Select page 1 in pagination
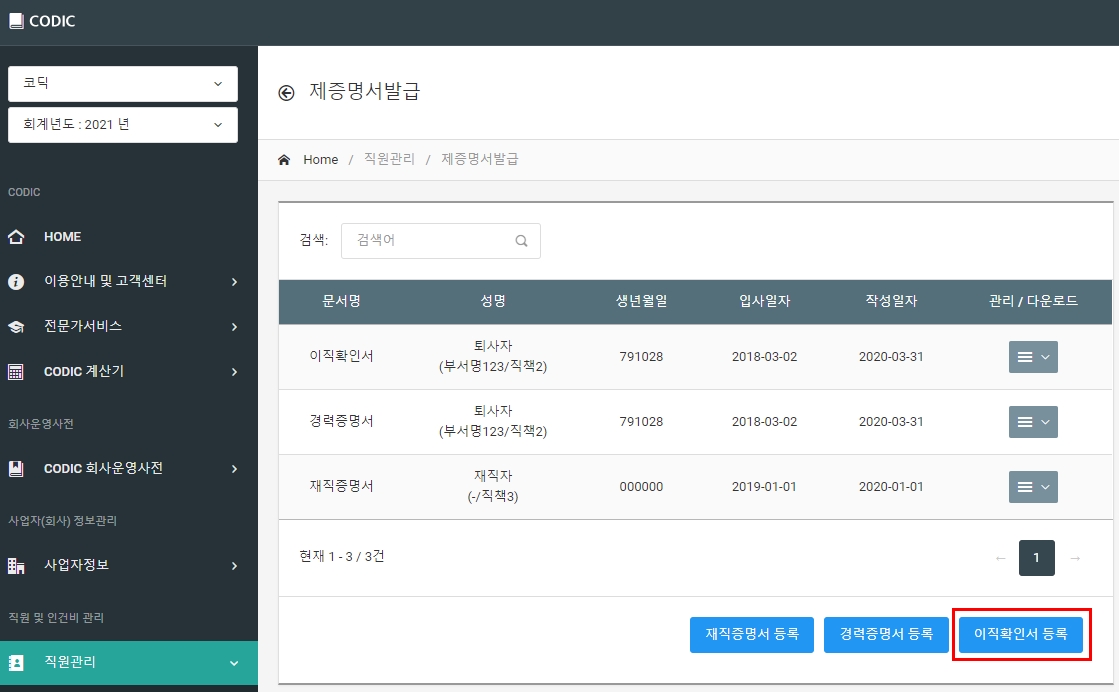This screenshot has height=692, width=1119. [1036, 558]
